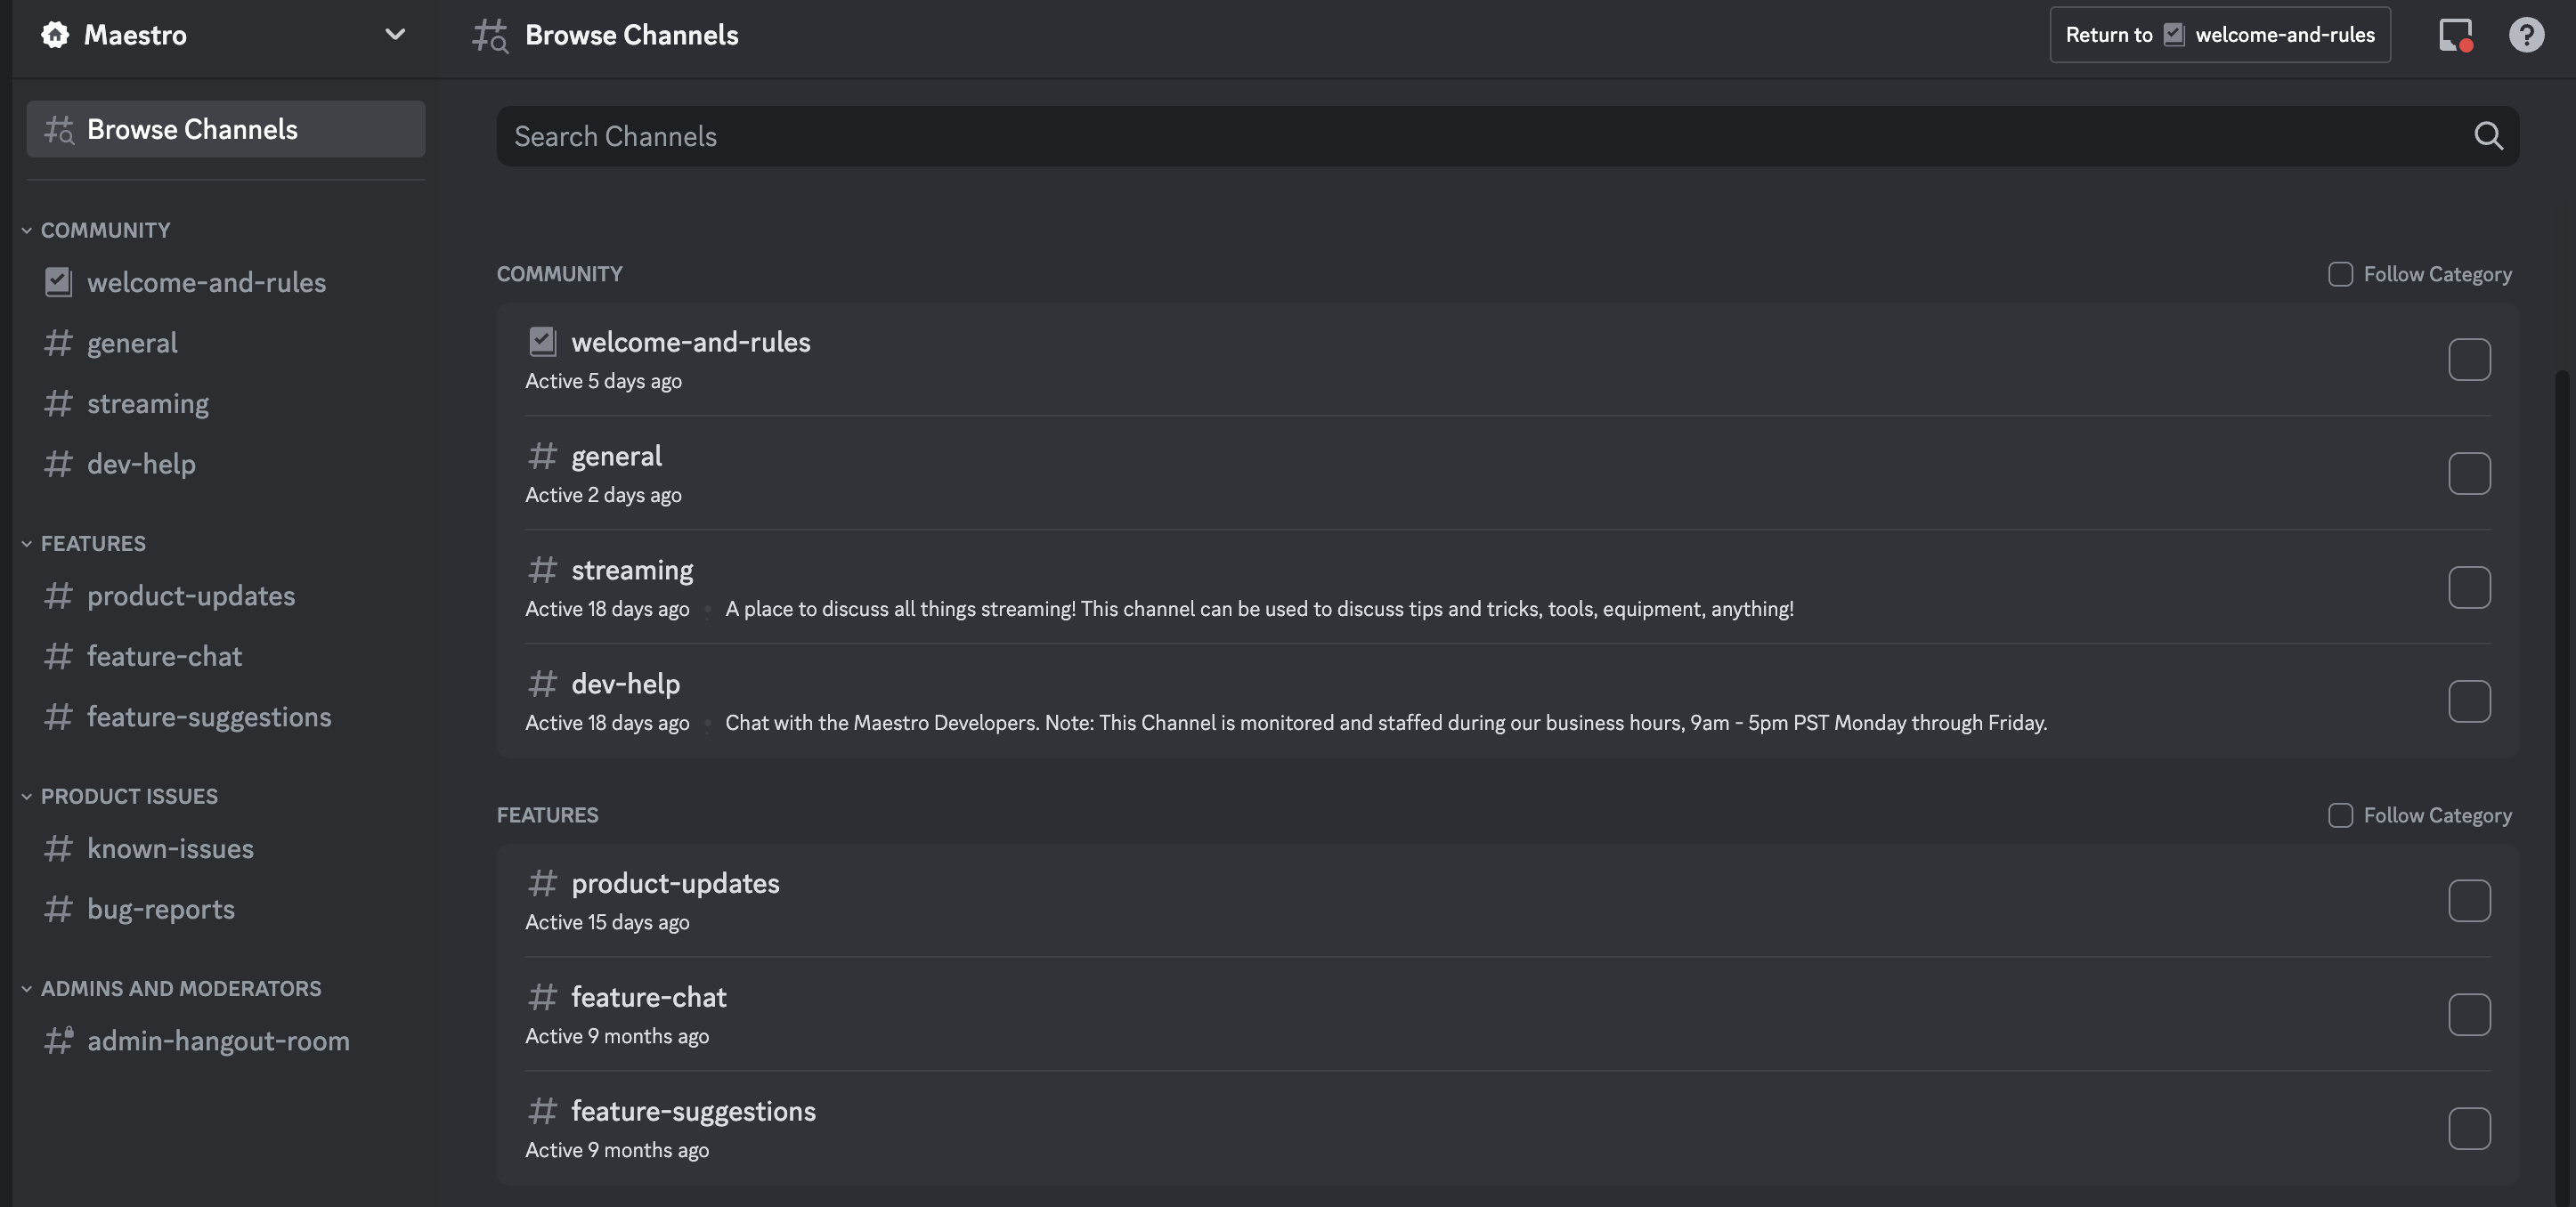Collapse the COMMUNITY category in sidebar
This screenshot has height=1207, width=2576.
[x=27, y=230]
